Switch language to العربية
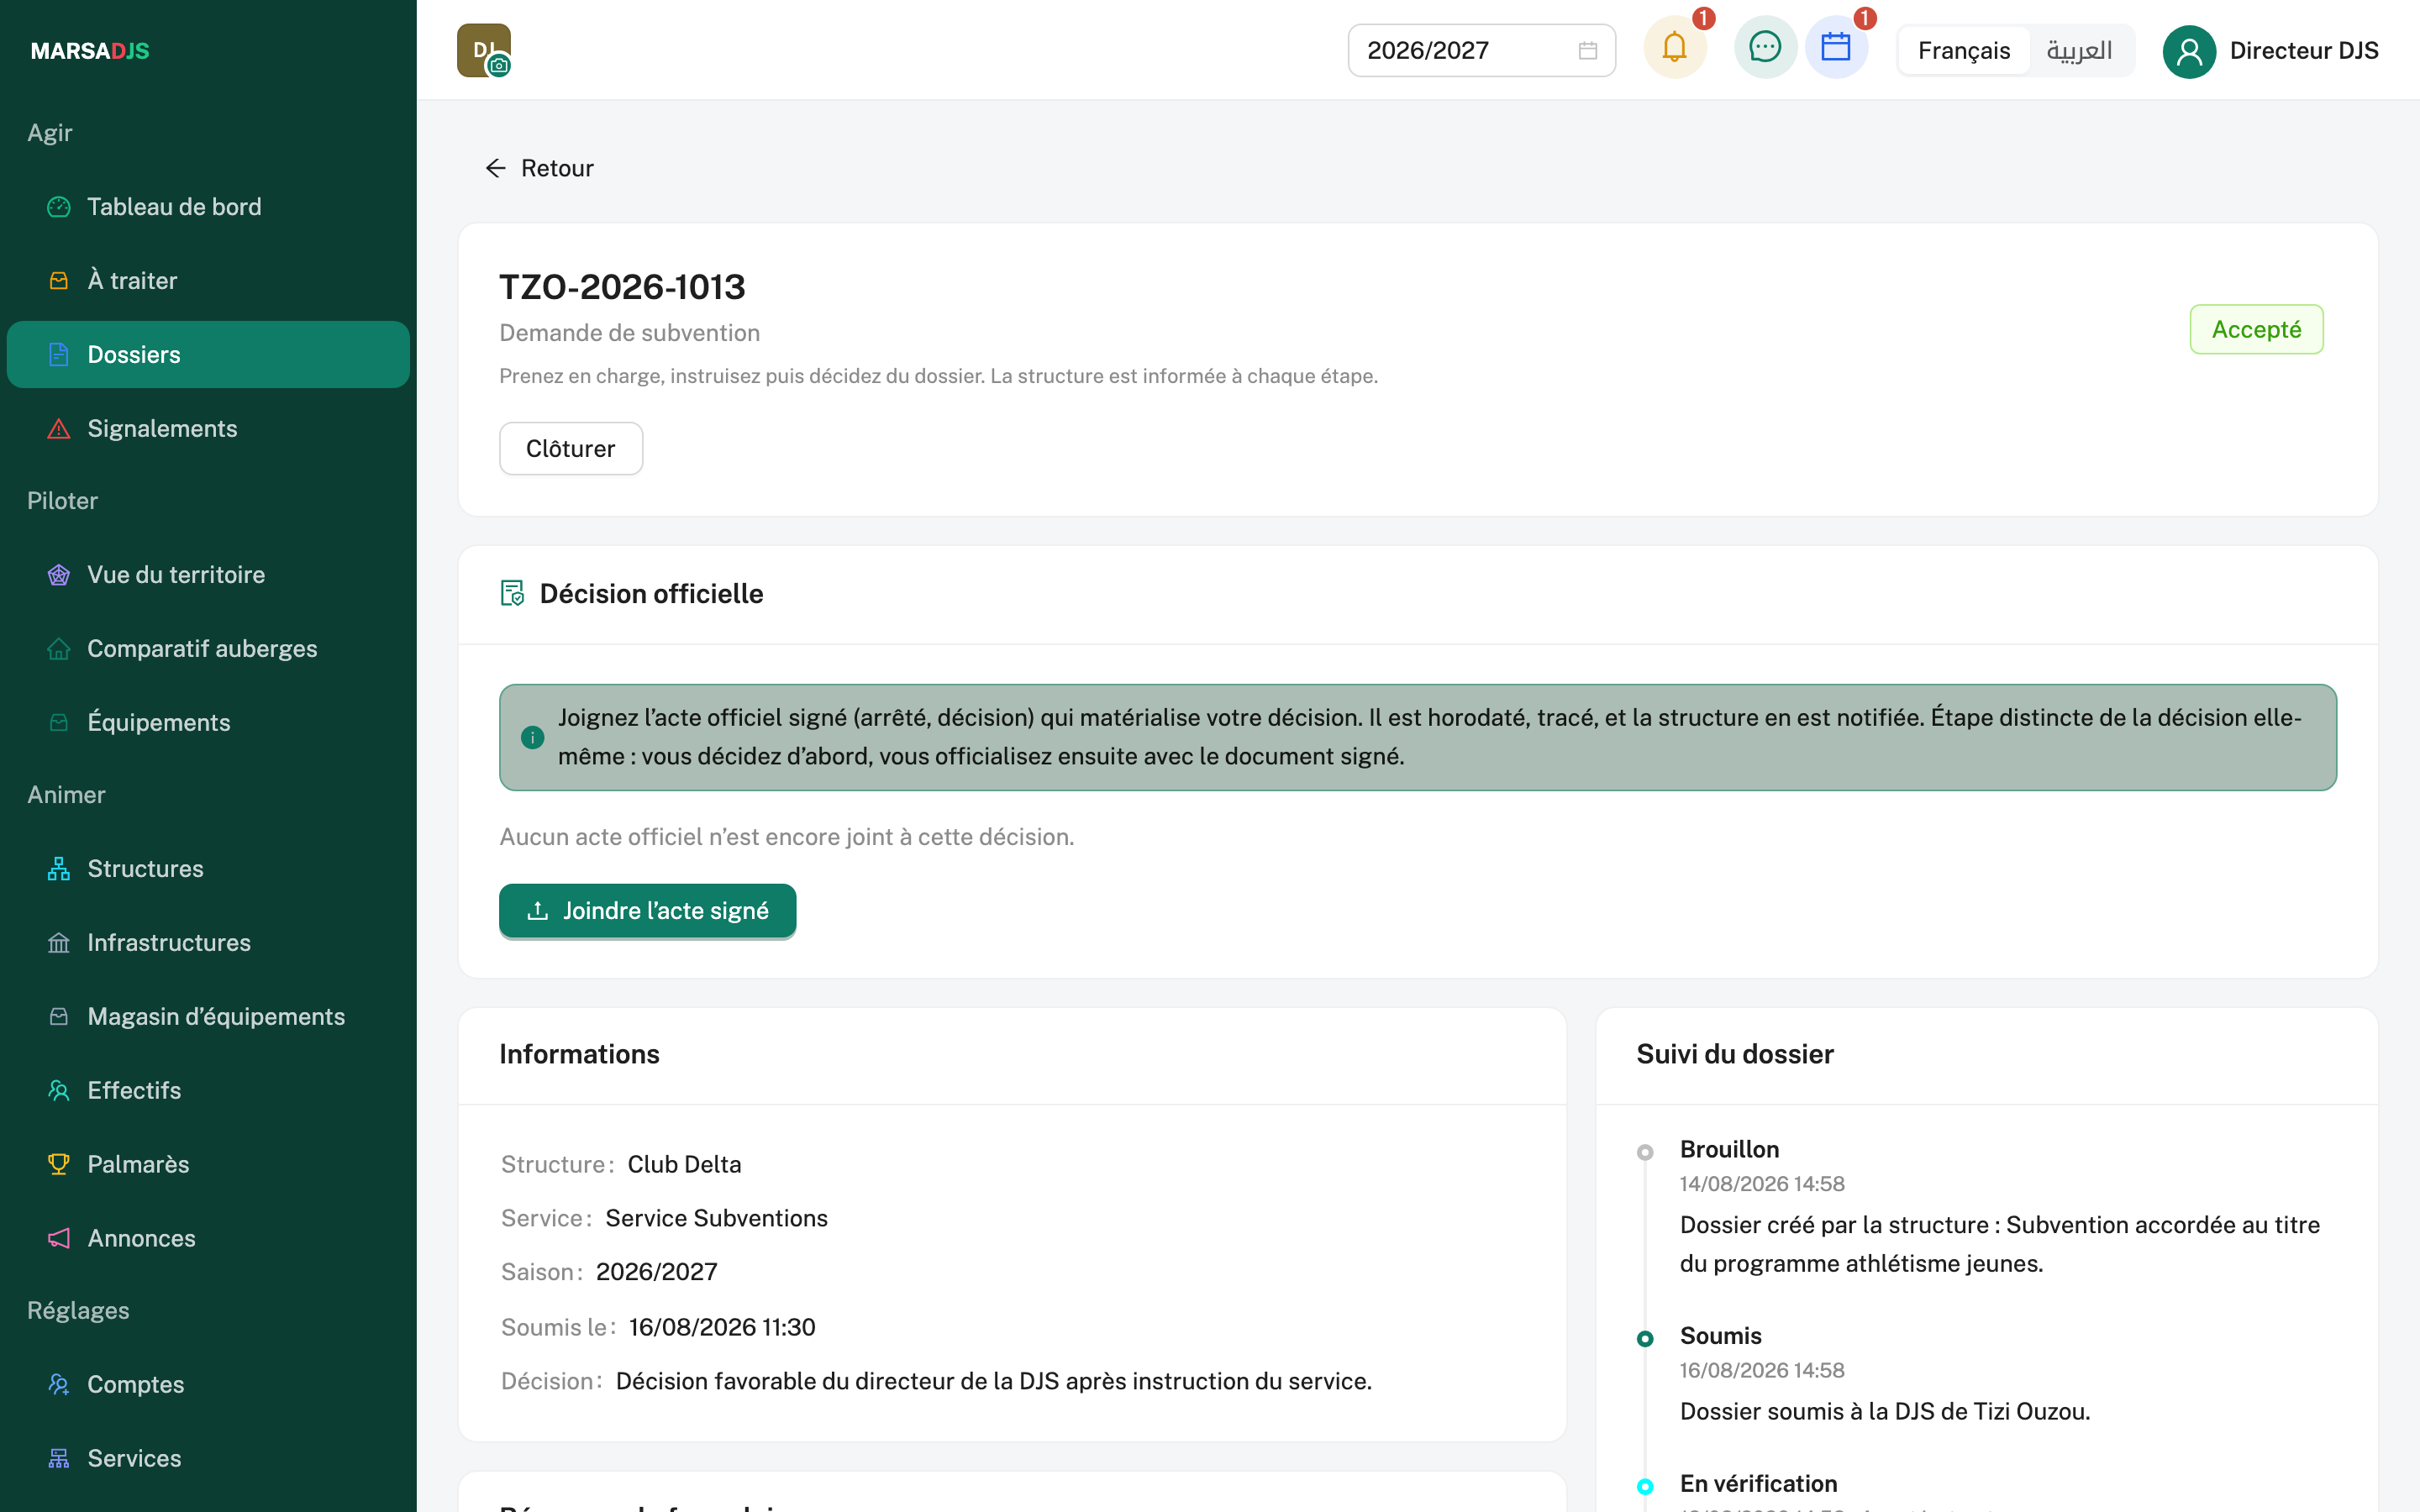The image size is (2420, 1512). (x=2079, y=51)
